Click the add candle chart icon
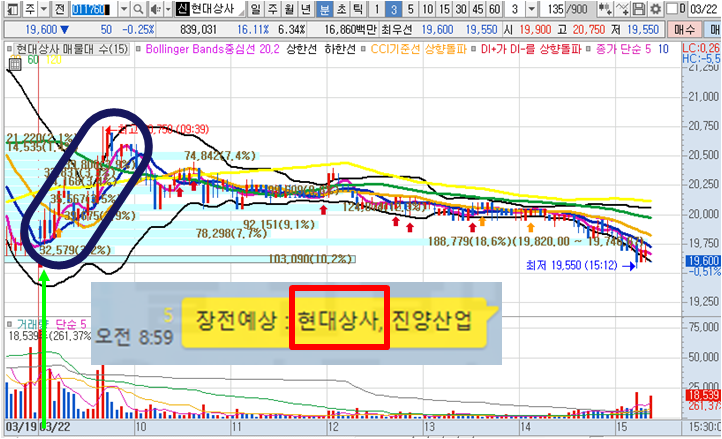This screenshot has width=722, height=439. click(x=605, y=9)
